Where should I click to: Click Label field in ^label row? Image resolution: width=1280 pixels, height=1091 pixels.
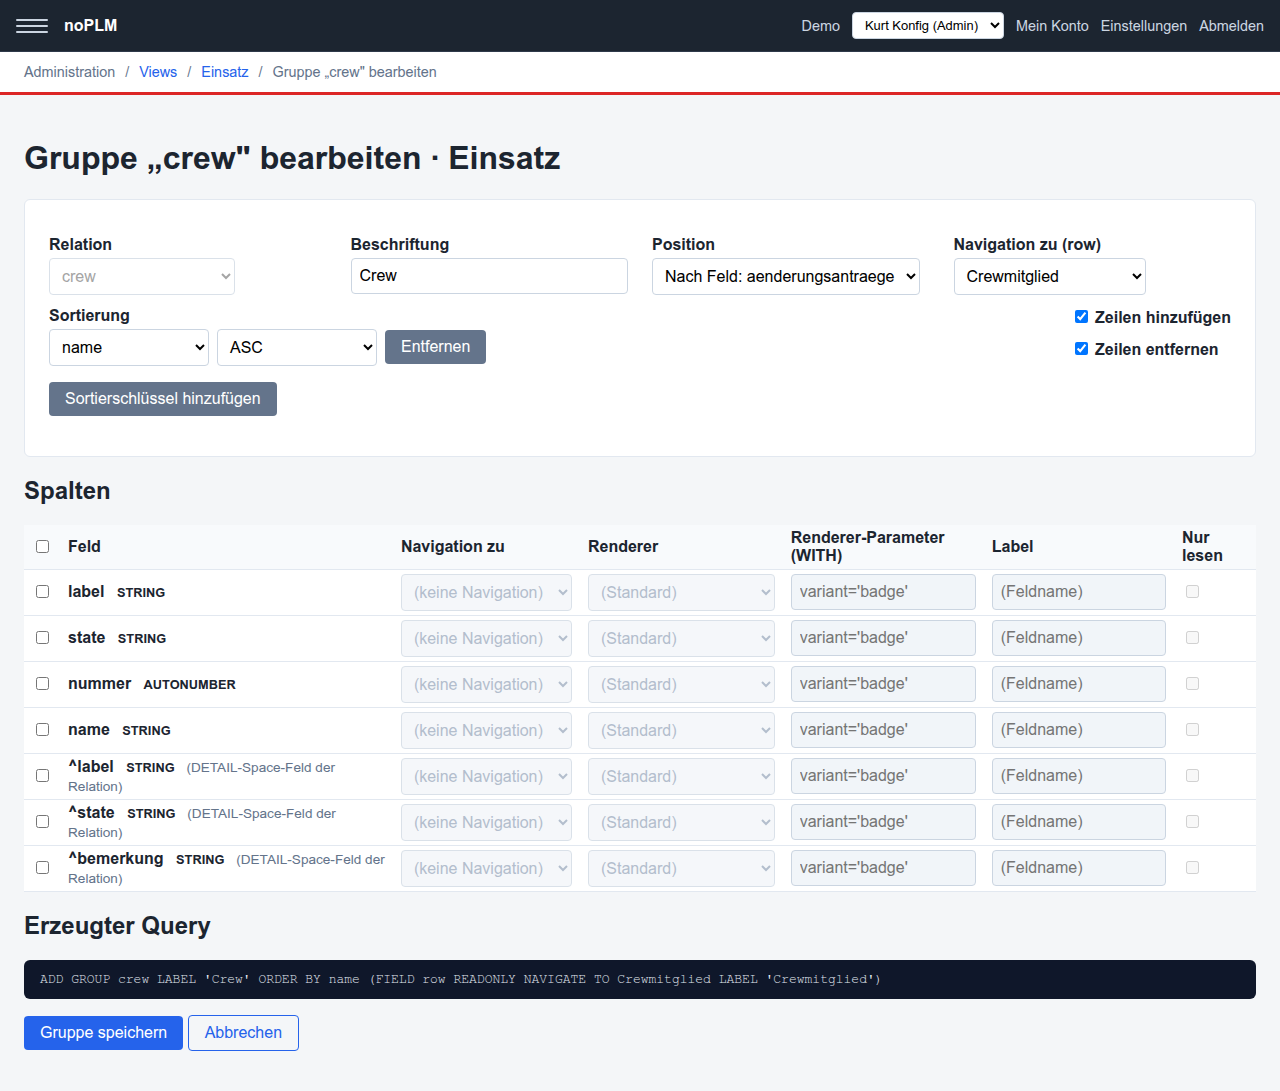[x=1079, y=776]
